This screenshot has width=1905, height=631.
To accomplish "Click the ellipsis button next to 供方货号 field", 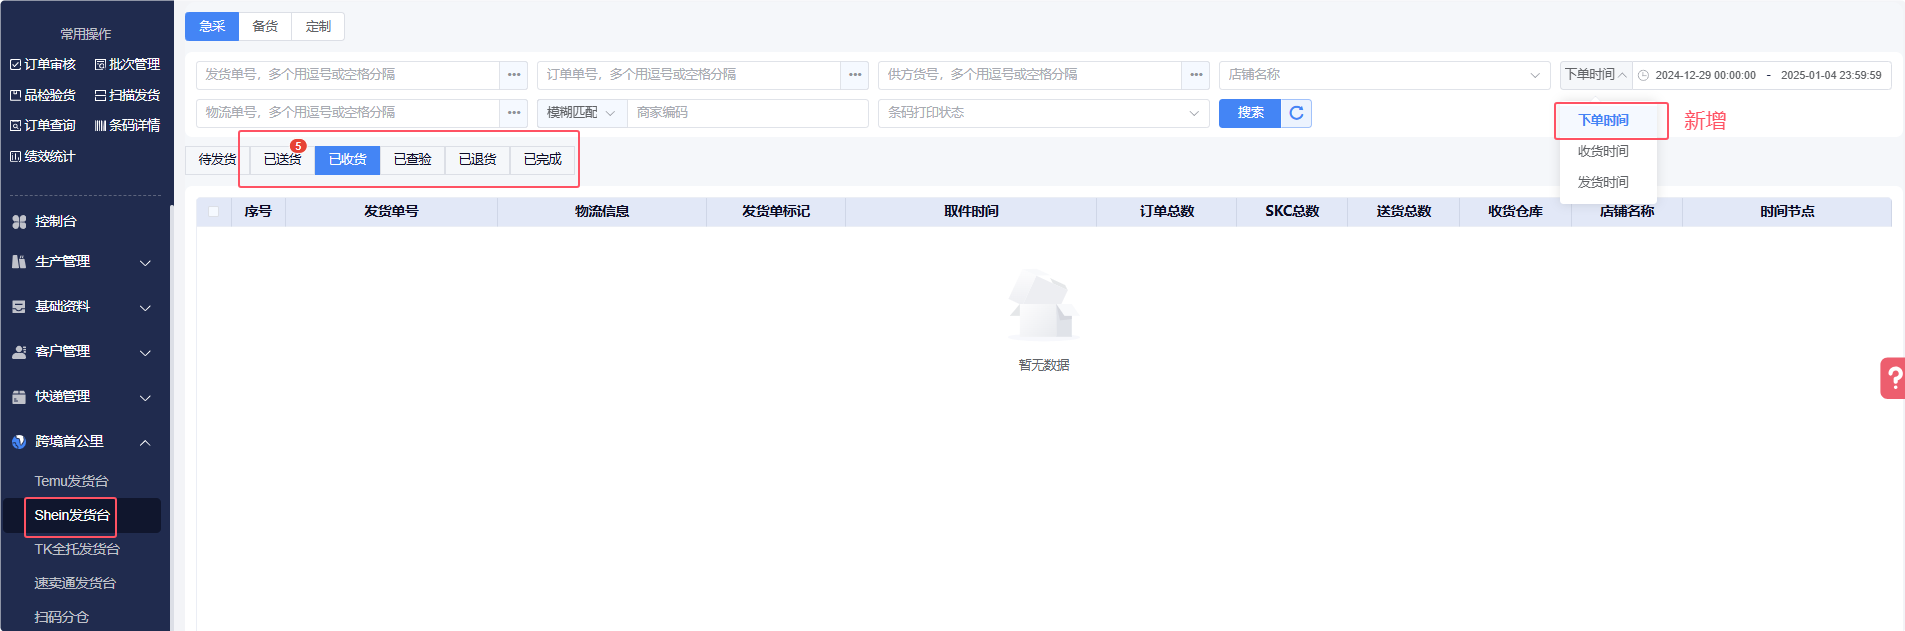I will point(1196,75).
